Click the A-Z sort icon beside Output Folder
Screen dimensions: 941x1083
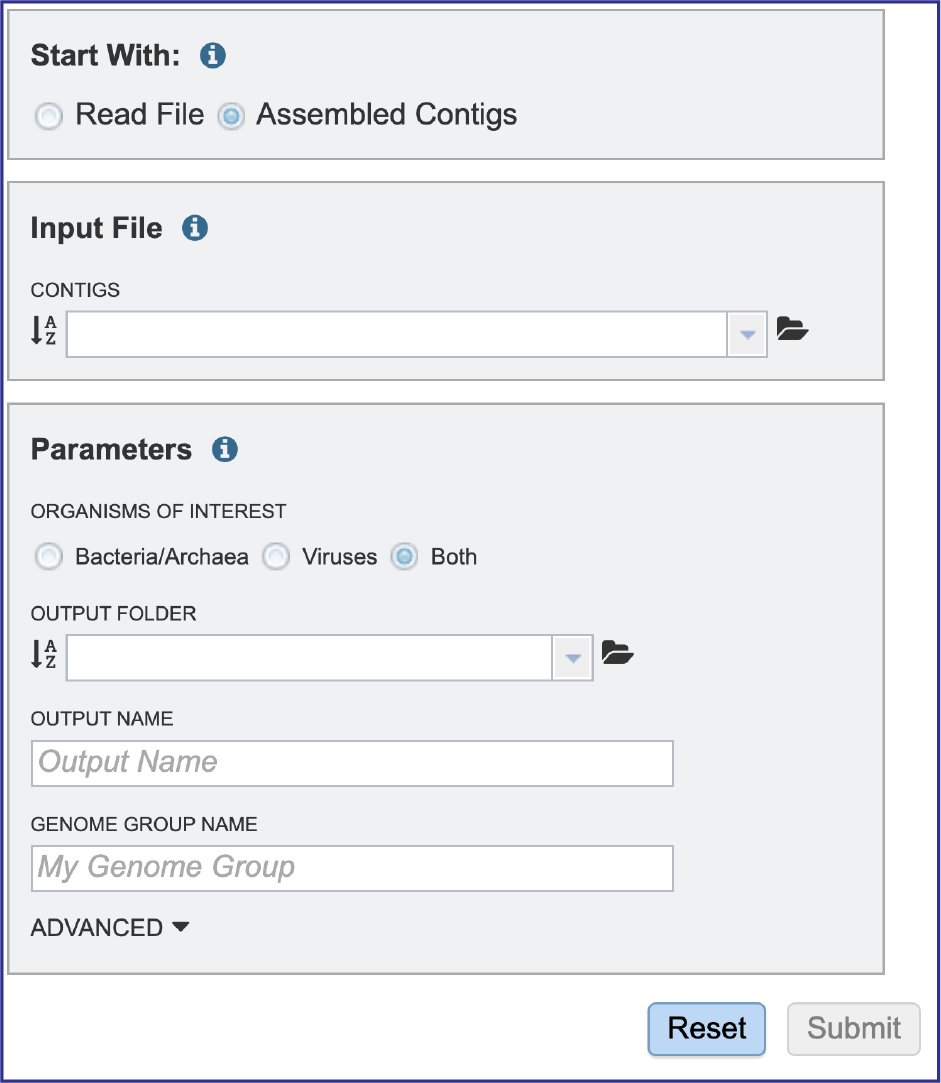click(44, 653)
